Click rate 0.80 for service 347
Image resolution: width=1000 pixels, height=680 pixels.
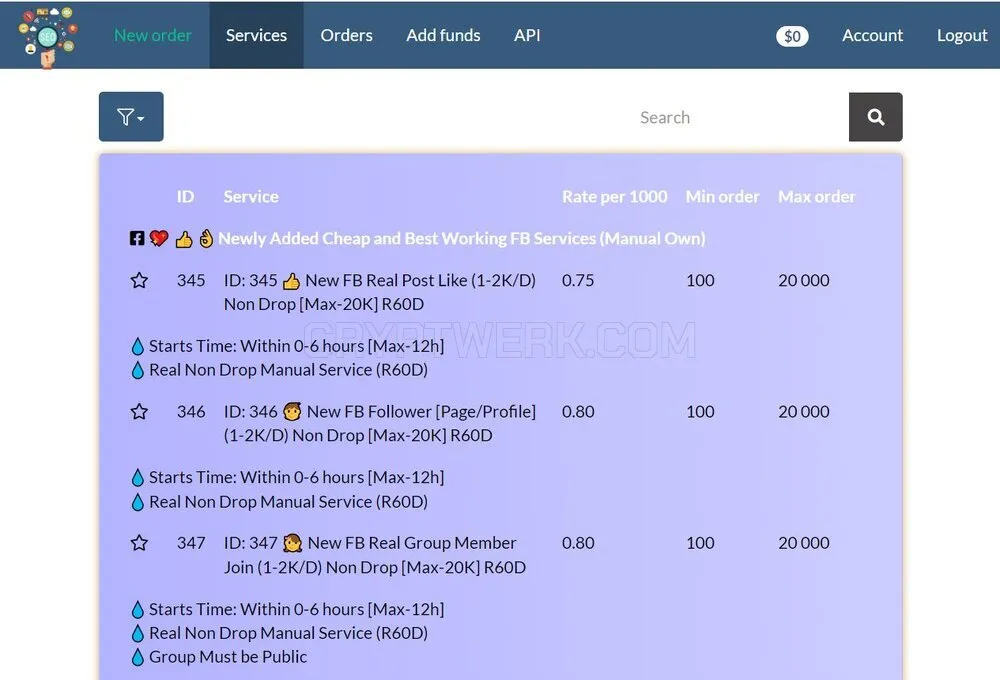578,543
